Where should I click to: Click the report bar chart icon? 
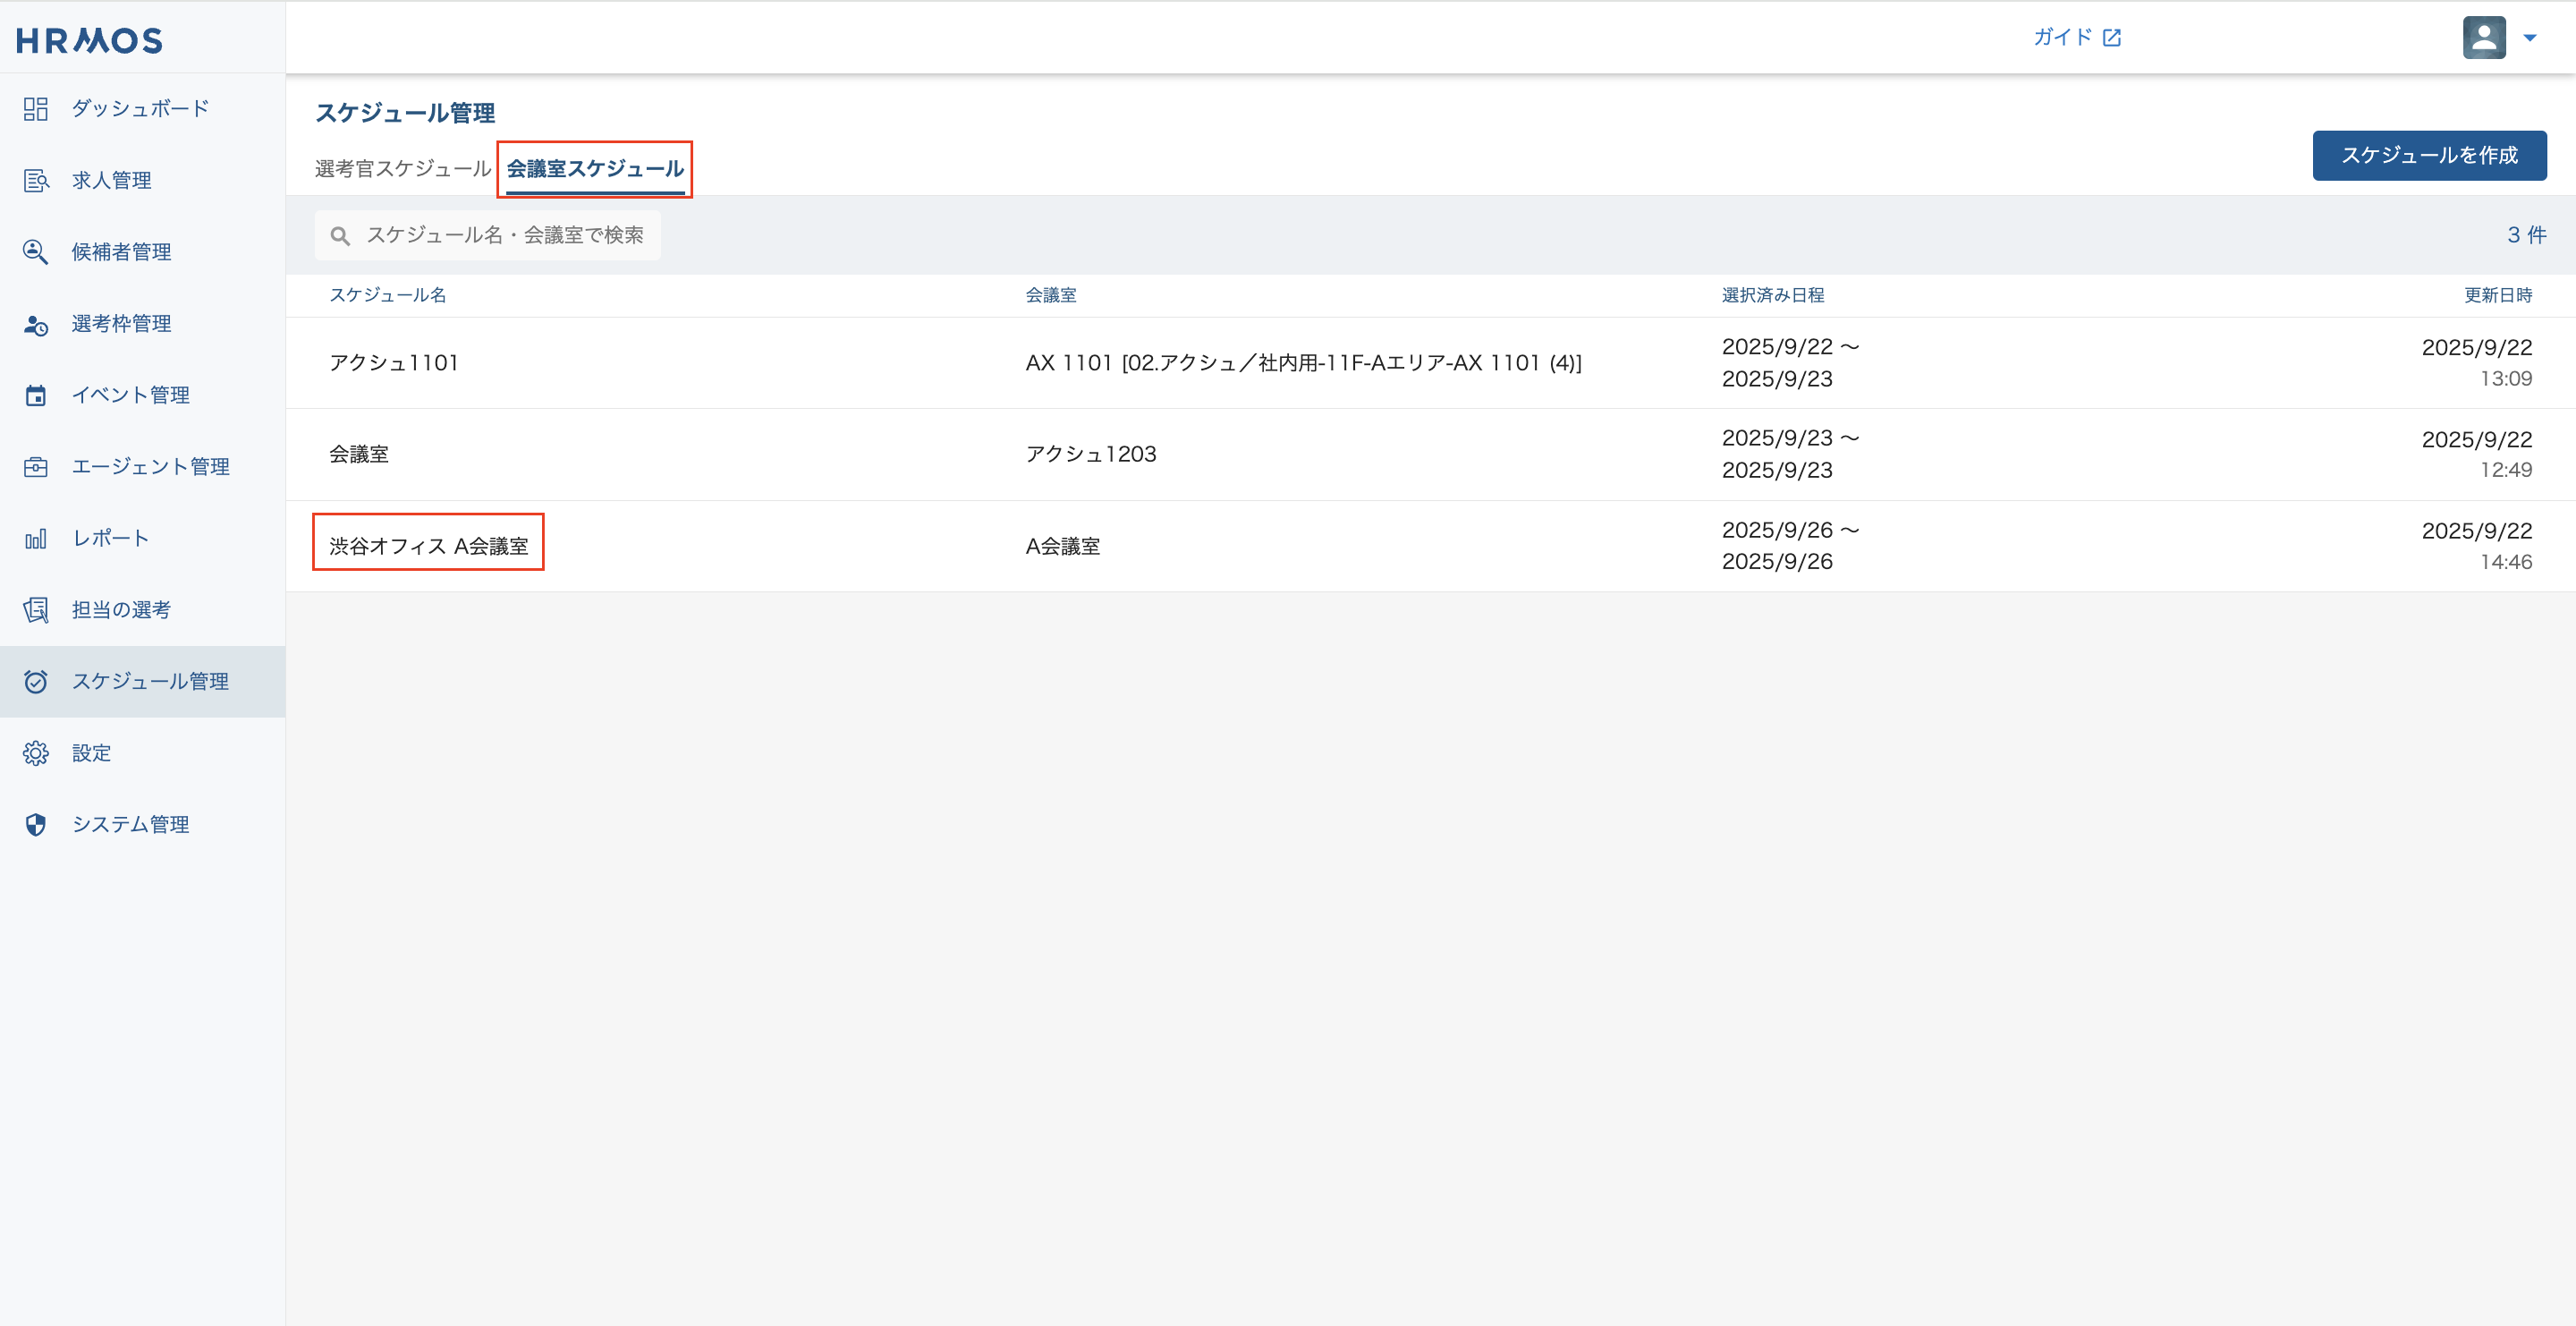[36, 539]
